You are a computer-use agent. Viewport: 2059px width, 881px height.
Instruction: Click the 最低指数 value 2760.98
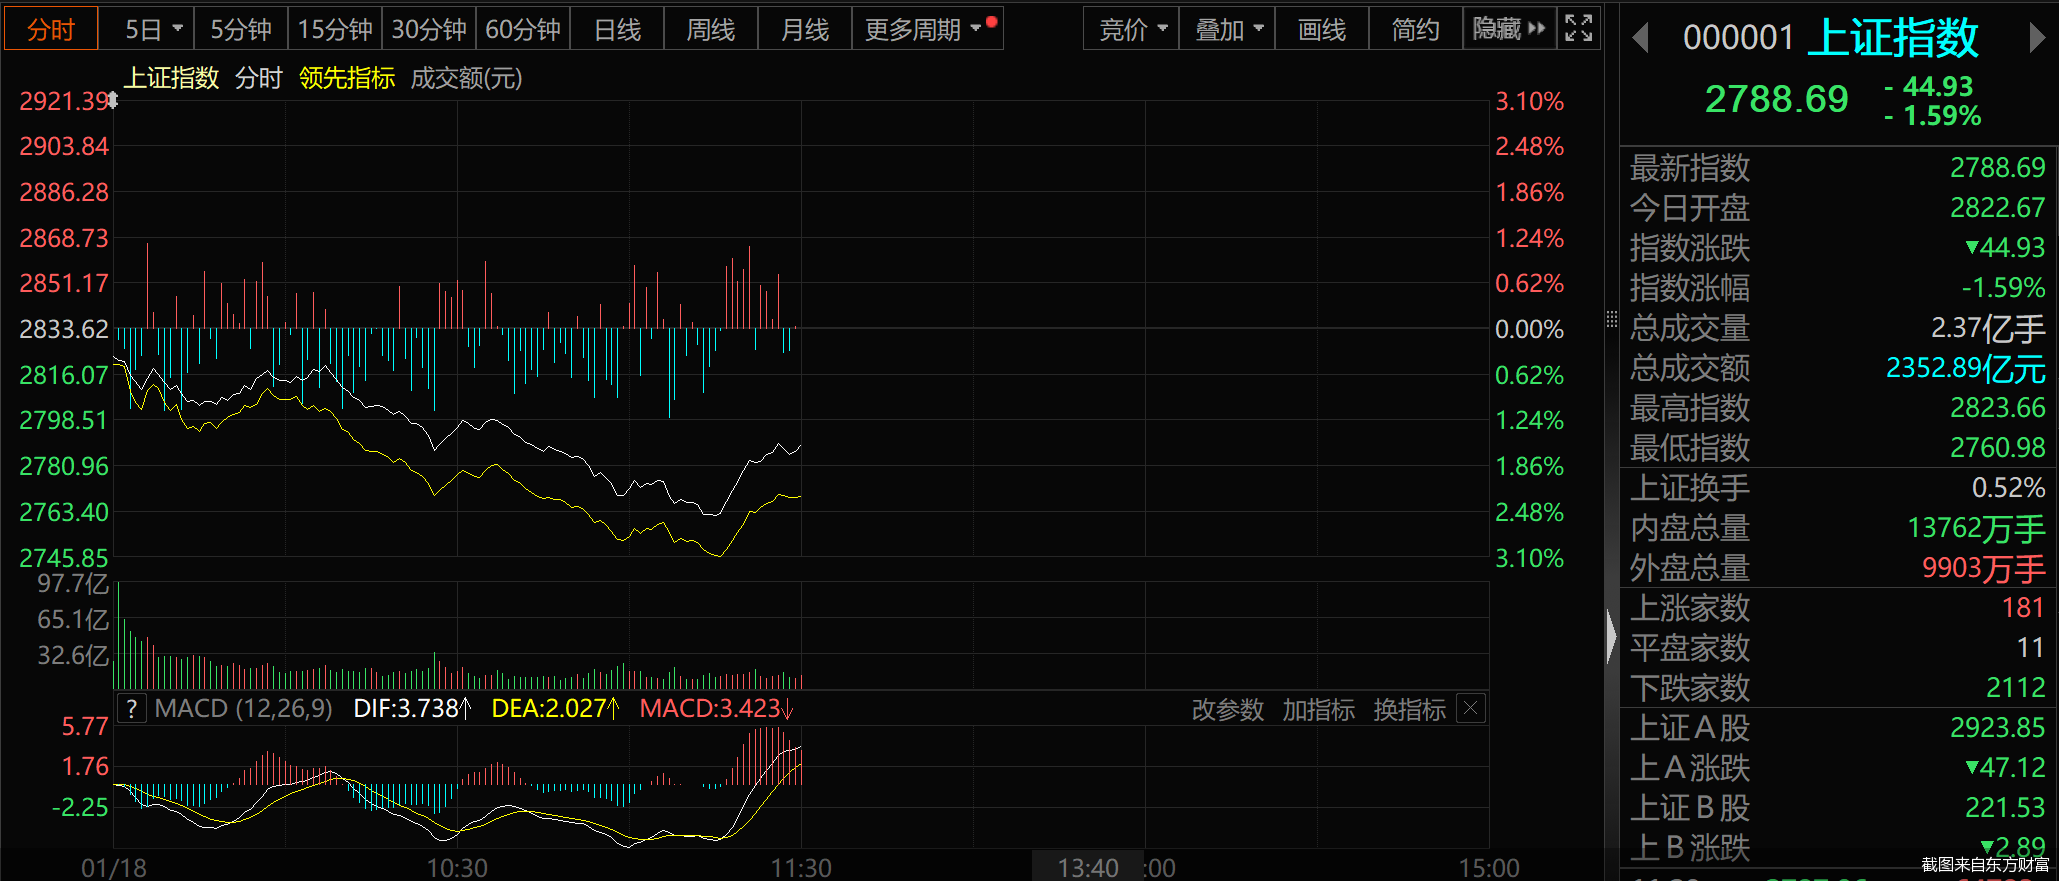(1997, 448)
